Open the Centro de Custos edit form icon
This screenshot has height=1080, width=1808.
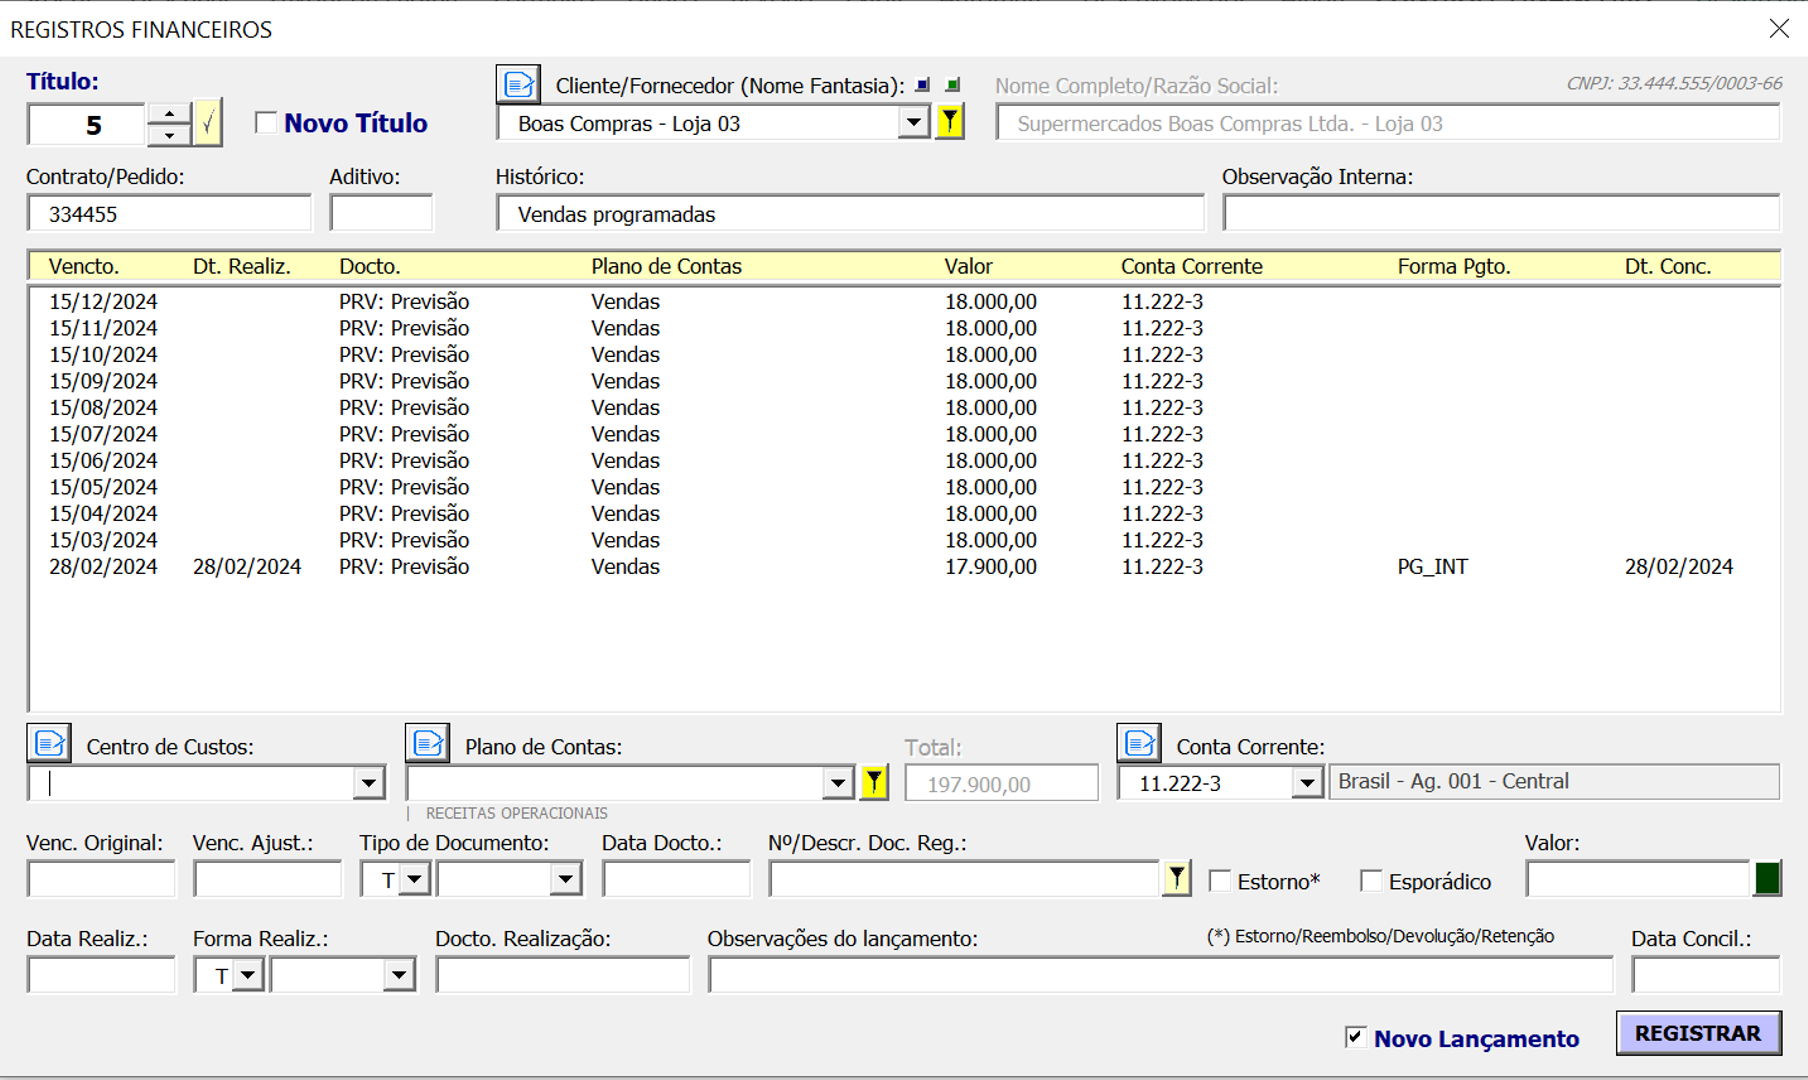(49, 744)
